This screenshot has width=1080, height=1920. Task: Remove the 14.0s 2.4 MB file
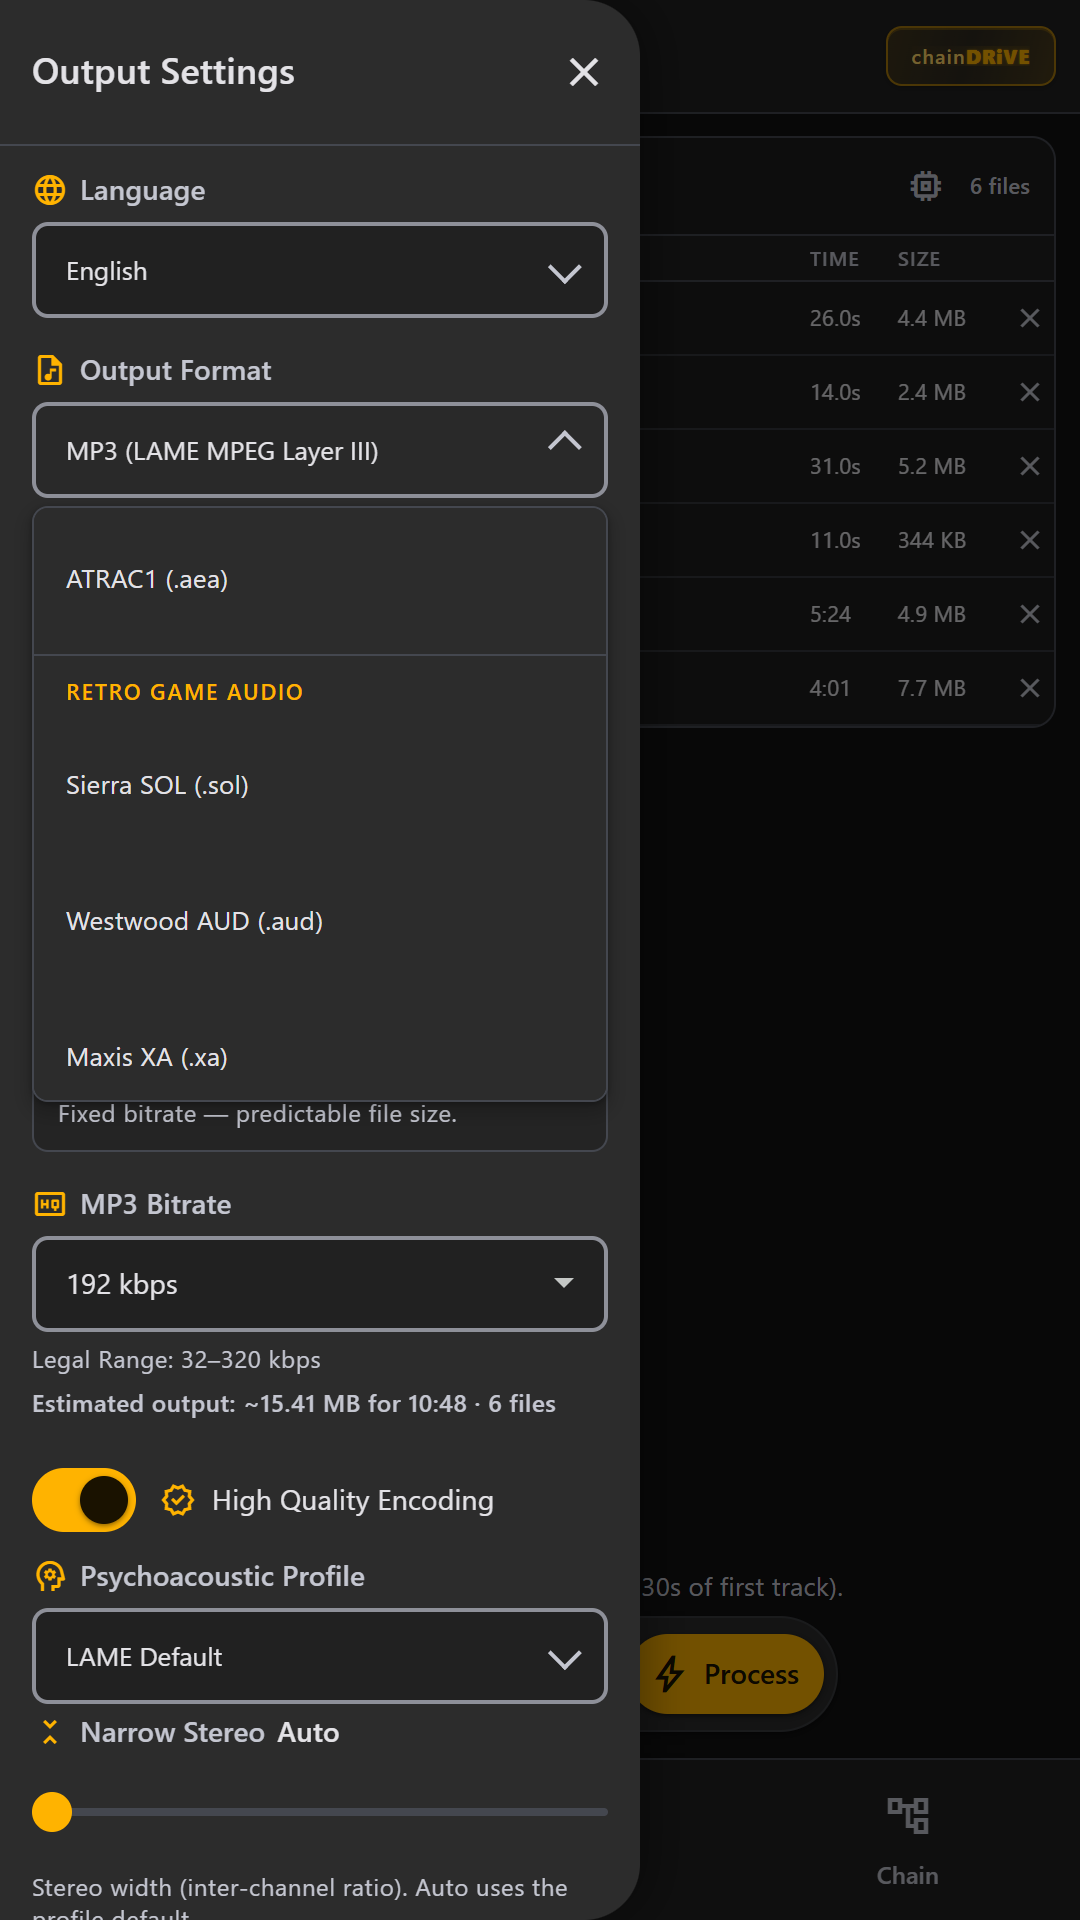(x=1030, y=392)
